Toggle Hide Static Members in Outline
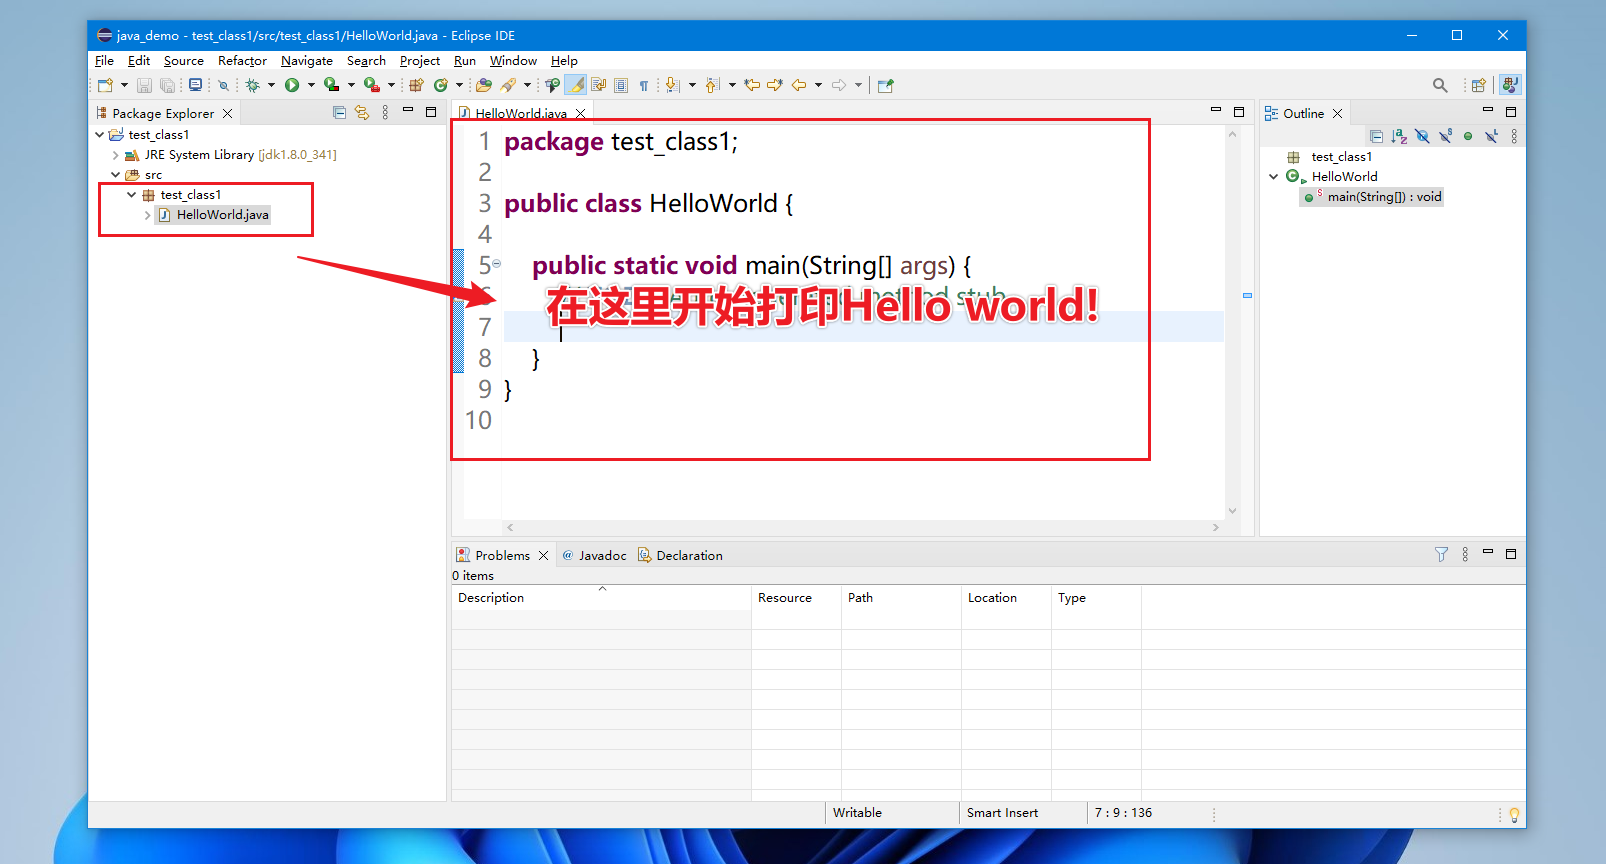This screenshot has width=1606, height=864. pos(1445,136)
